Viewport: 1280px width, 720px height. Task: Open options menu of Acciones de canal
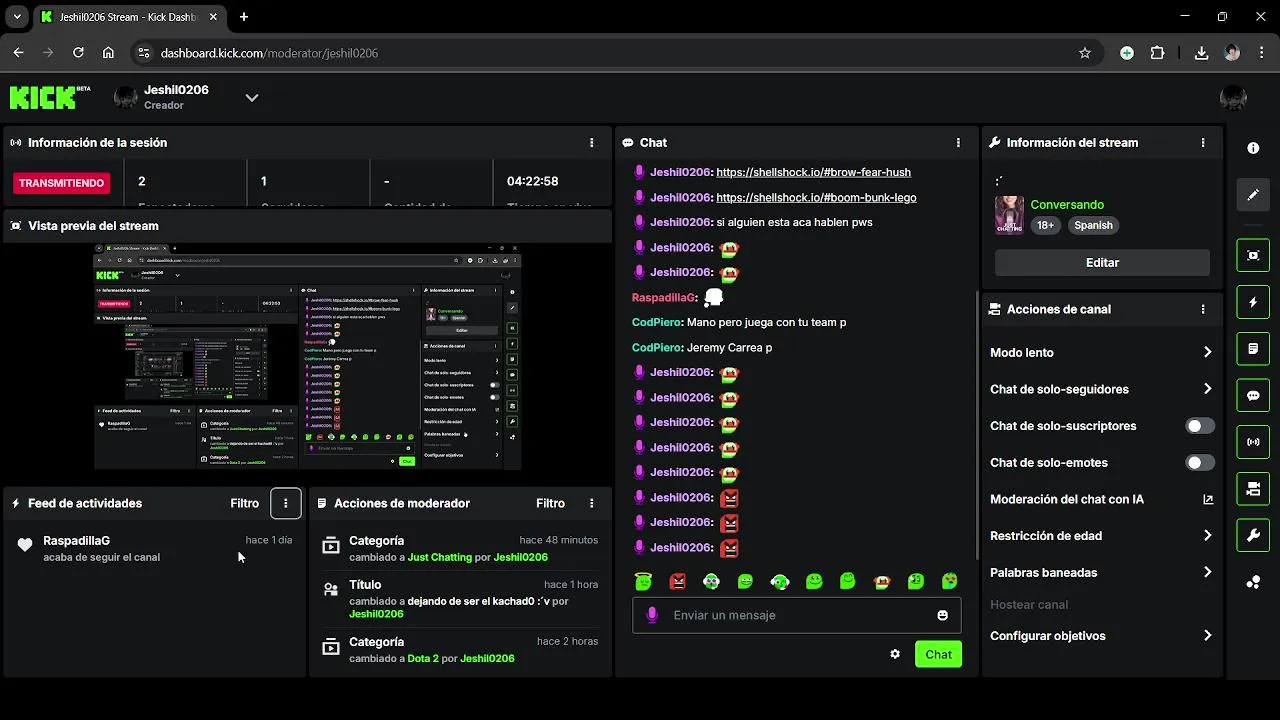coord(1203,310)
